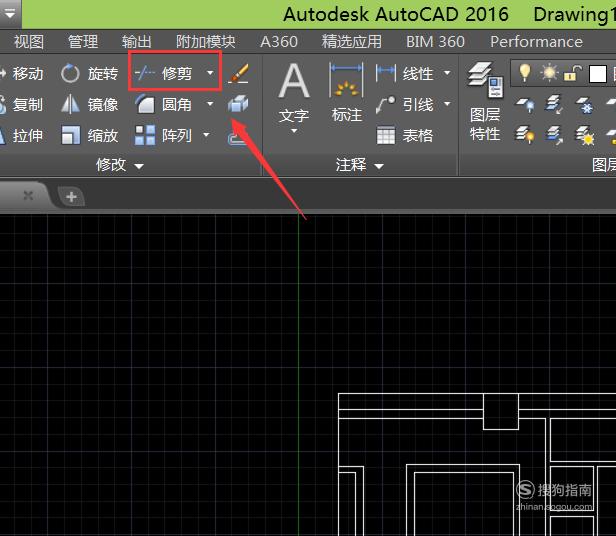This screenshot has height=536, width=616.
Task: Click the 标注 (Dimension) tool
Action: 346,92
